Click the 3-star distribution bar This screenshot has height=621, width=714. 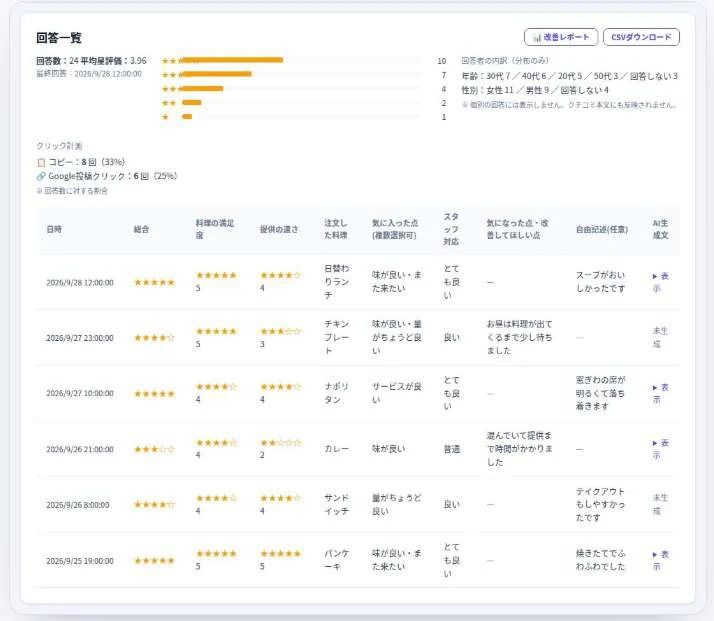pyautogui.click(x=203, y=88)
